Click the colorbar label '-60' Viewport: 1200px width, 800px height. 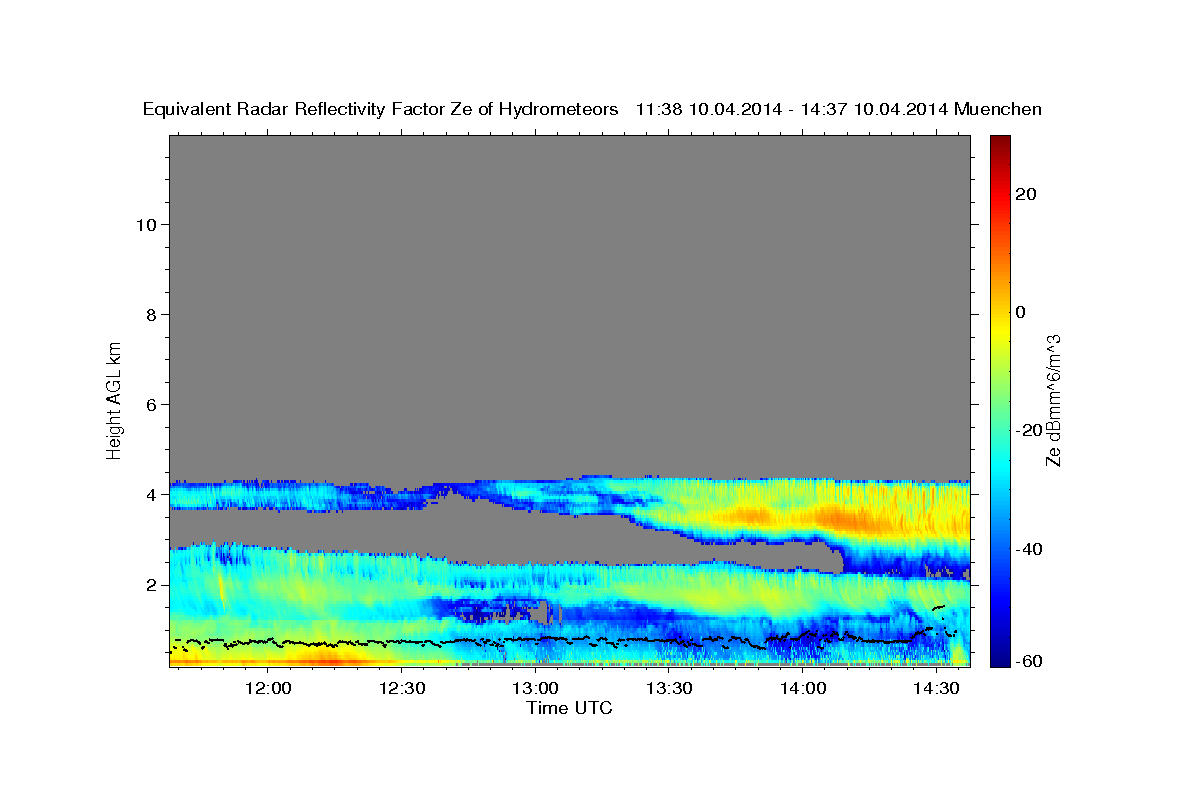[x=1027, y=660]
